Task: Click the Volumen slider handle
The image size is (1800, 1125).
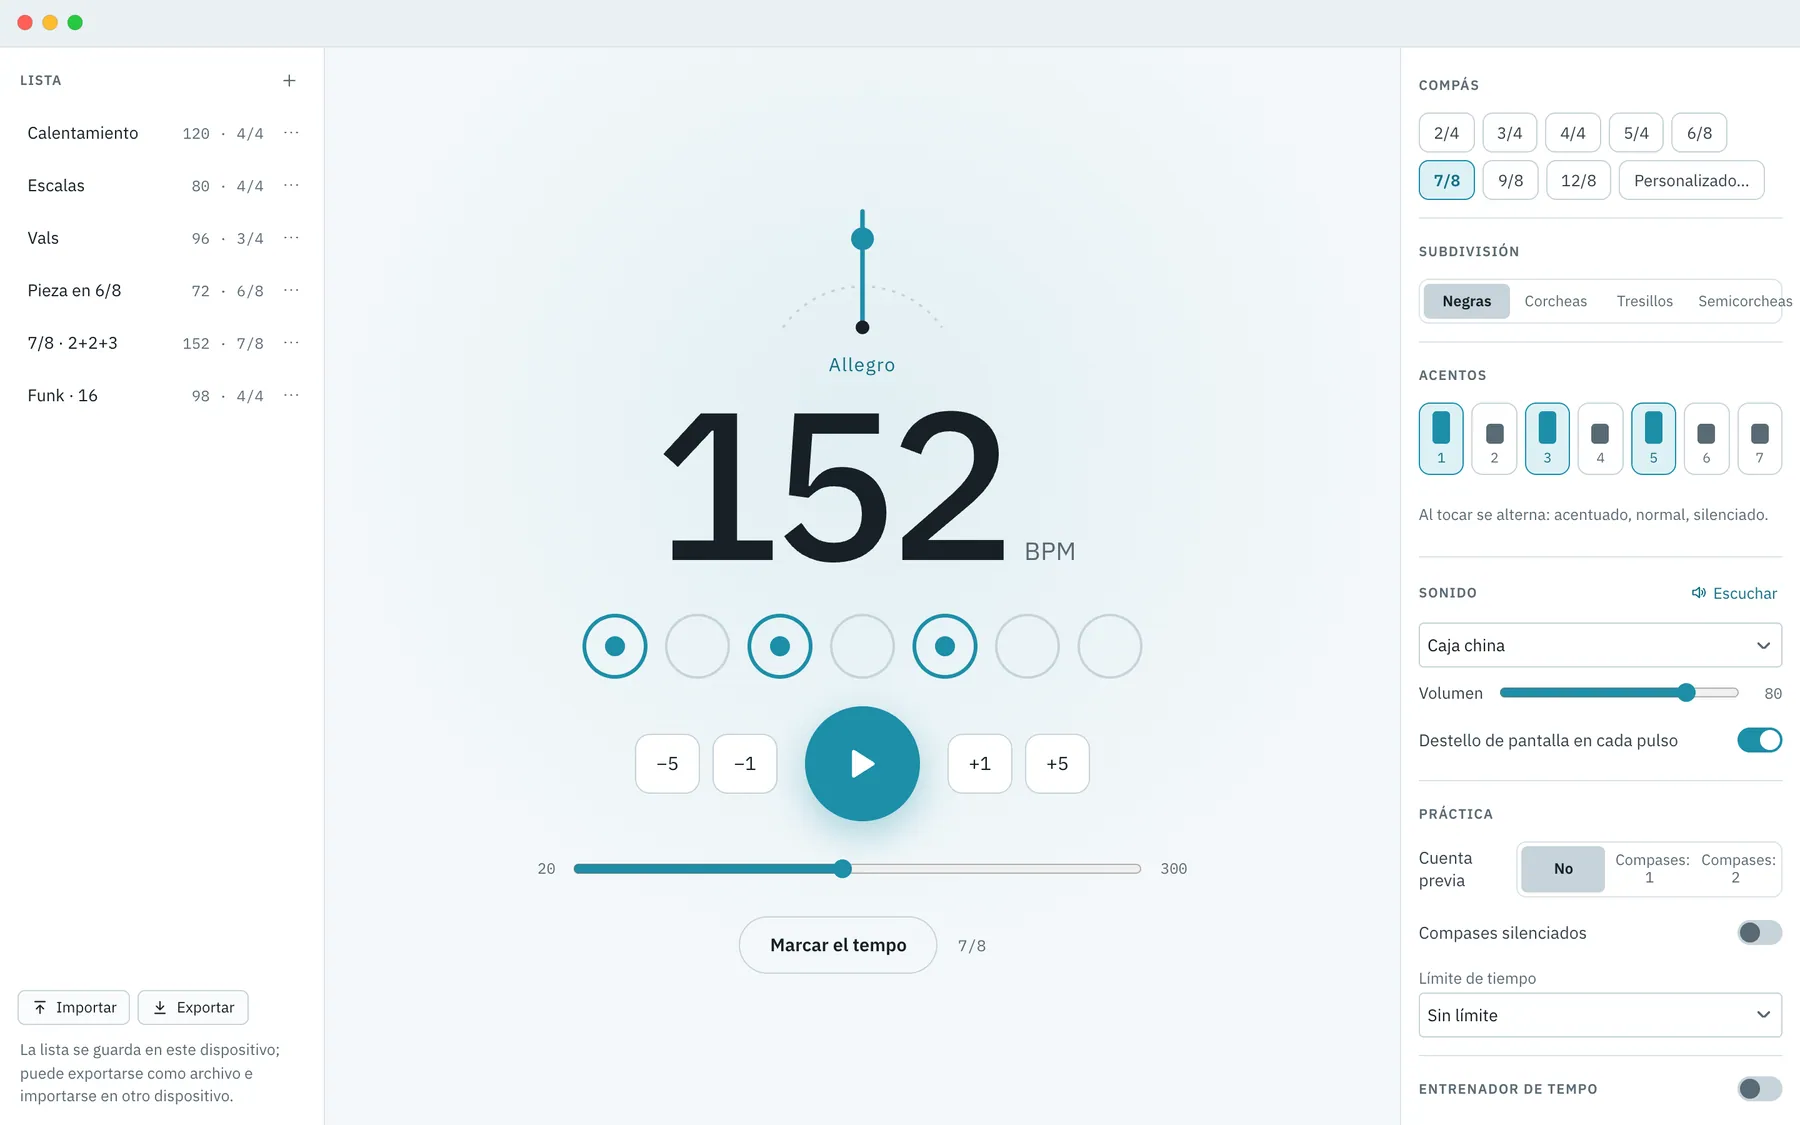Action: pos(1687,692)
